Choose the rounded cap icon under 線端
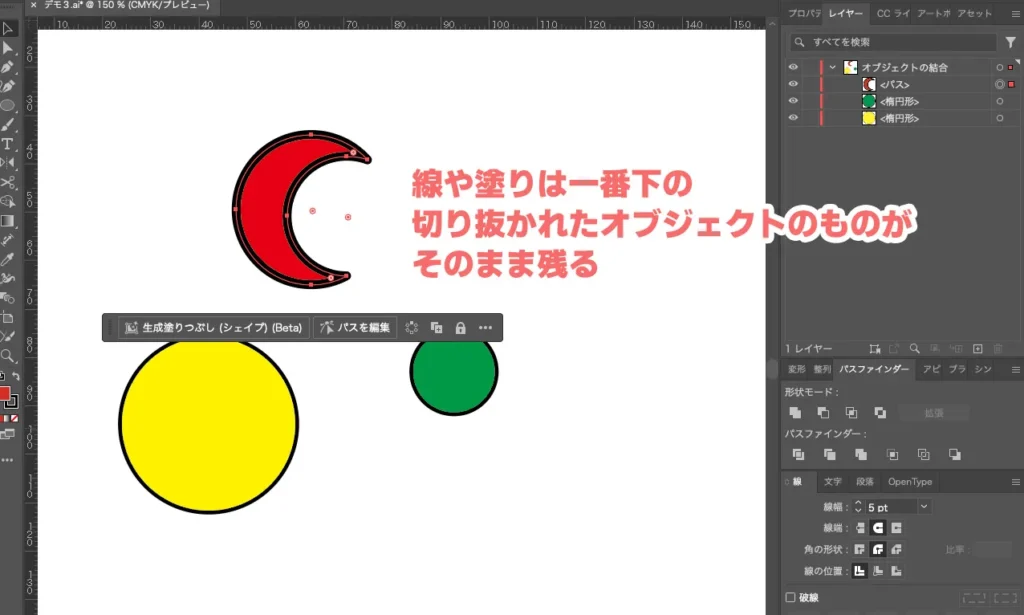The width and height of the screenshot is (1024, 615). coord(878,527)
